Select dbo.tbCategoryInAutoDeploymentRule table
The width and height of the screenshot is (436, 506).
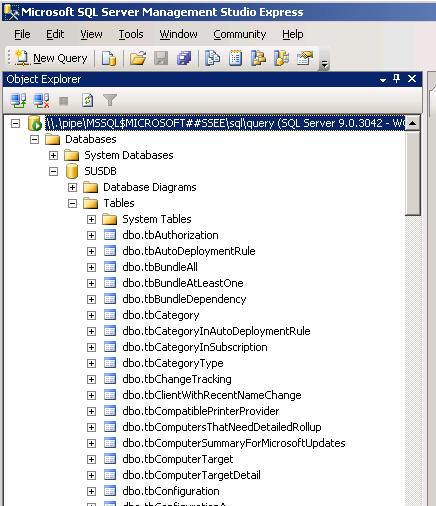[x=216, y=331]
